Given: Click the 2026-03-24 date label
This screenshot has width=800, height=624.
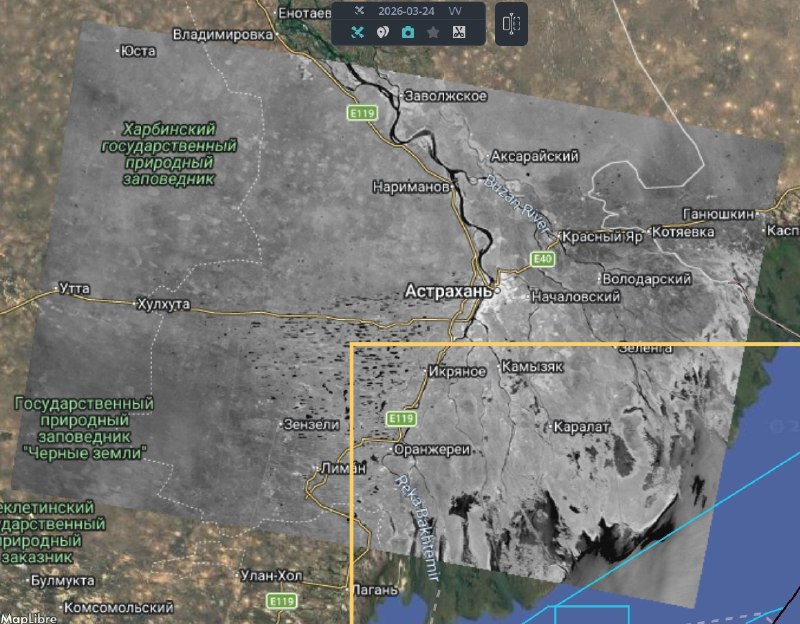Looking at the screenshot, I should (x=405, y=11).
